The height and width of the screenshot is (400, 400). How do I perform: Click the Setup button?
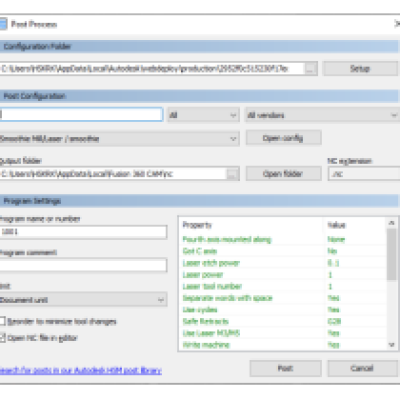(x=360, y=69)
